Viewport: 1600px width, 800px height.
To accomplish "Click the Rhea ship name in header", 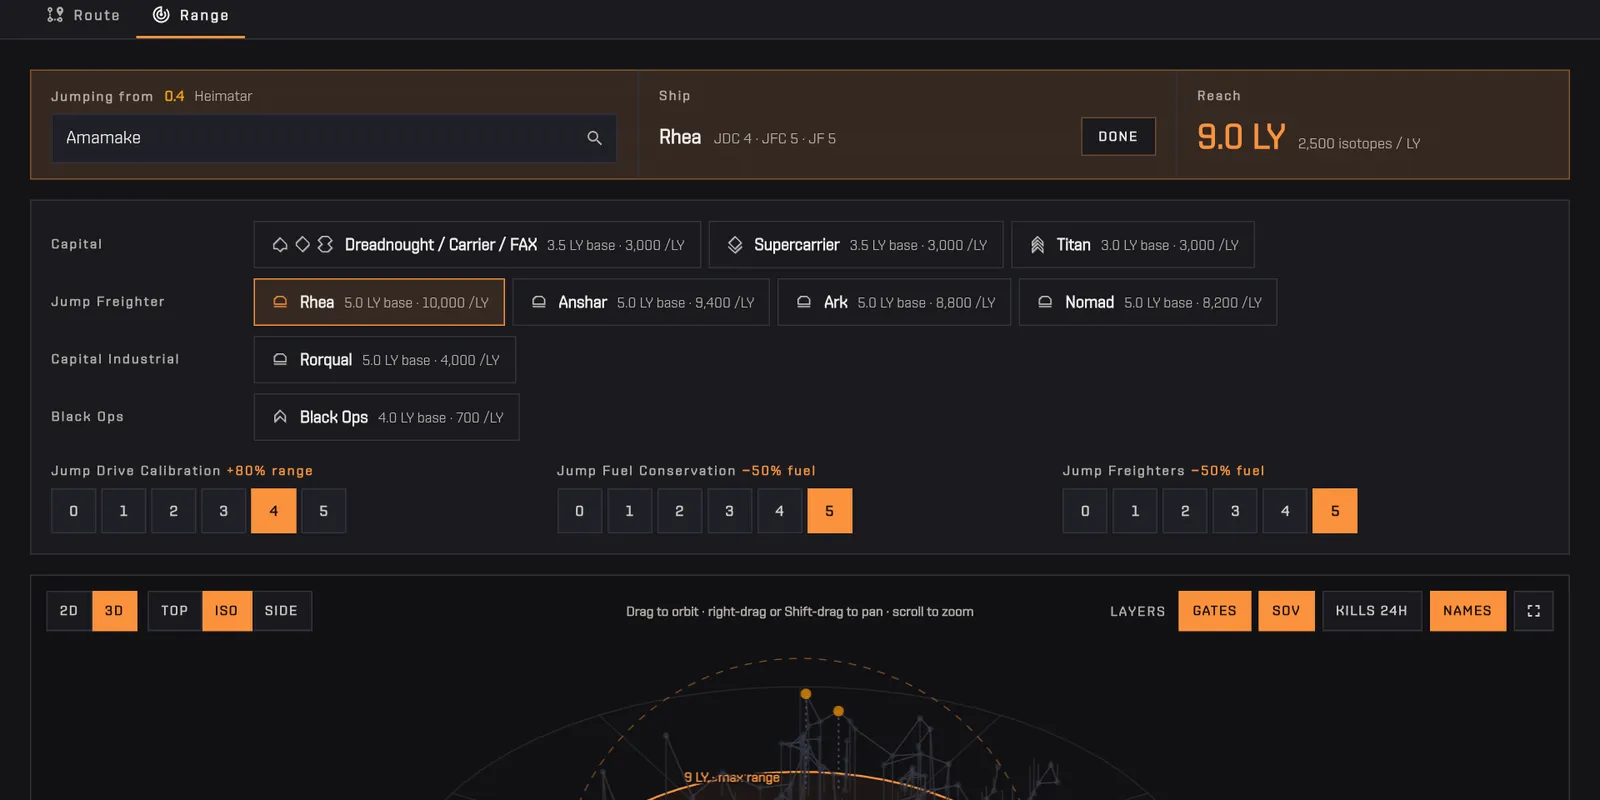I will click(x=680, y=137).
